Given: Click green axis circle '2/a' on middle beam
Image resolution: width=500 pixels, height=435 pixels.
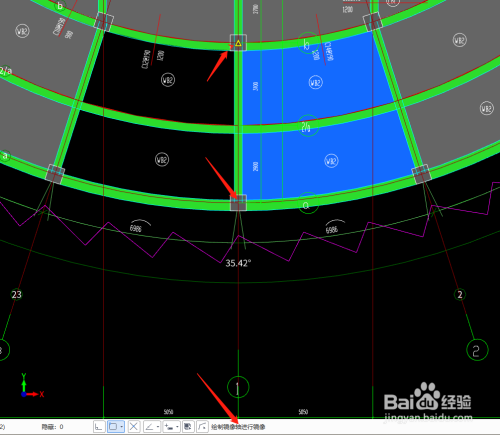Looking at the screenshot, I should click(x=307, y=126).
